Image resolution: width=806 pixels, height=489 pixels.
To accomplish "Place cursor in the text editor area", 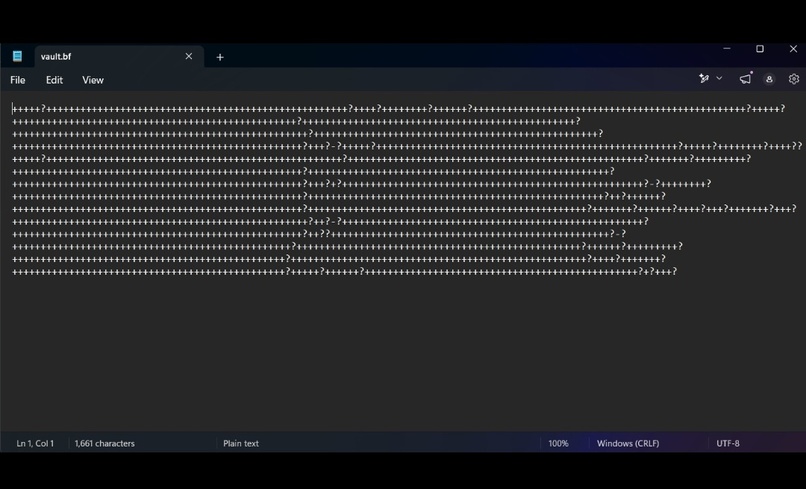I will pos(403,261).
